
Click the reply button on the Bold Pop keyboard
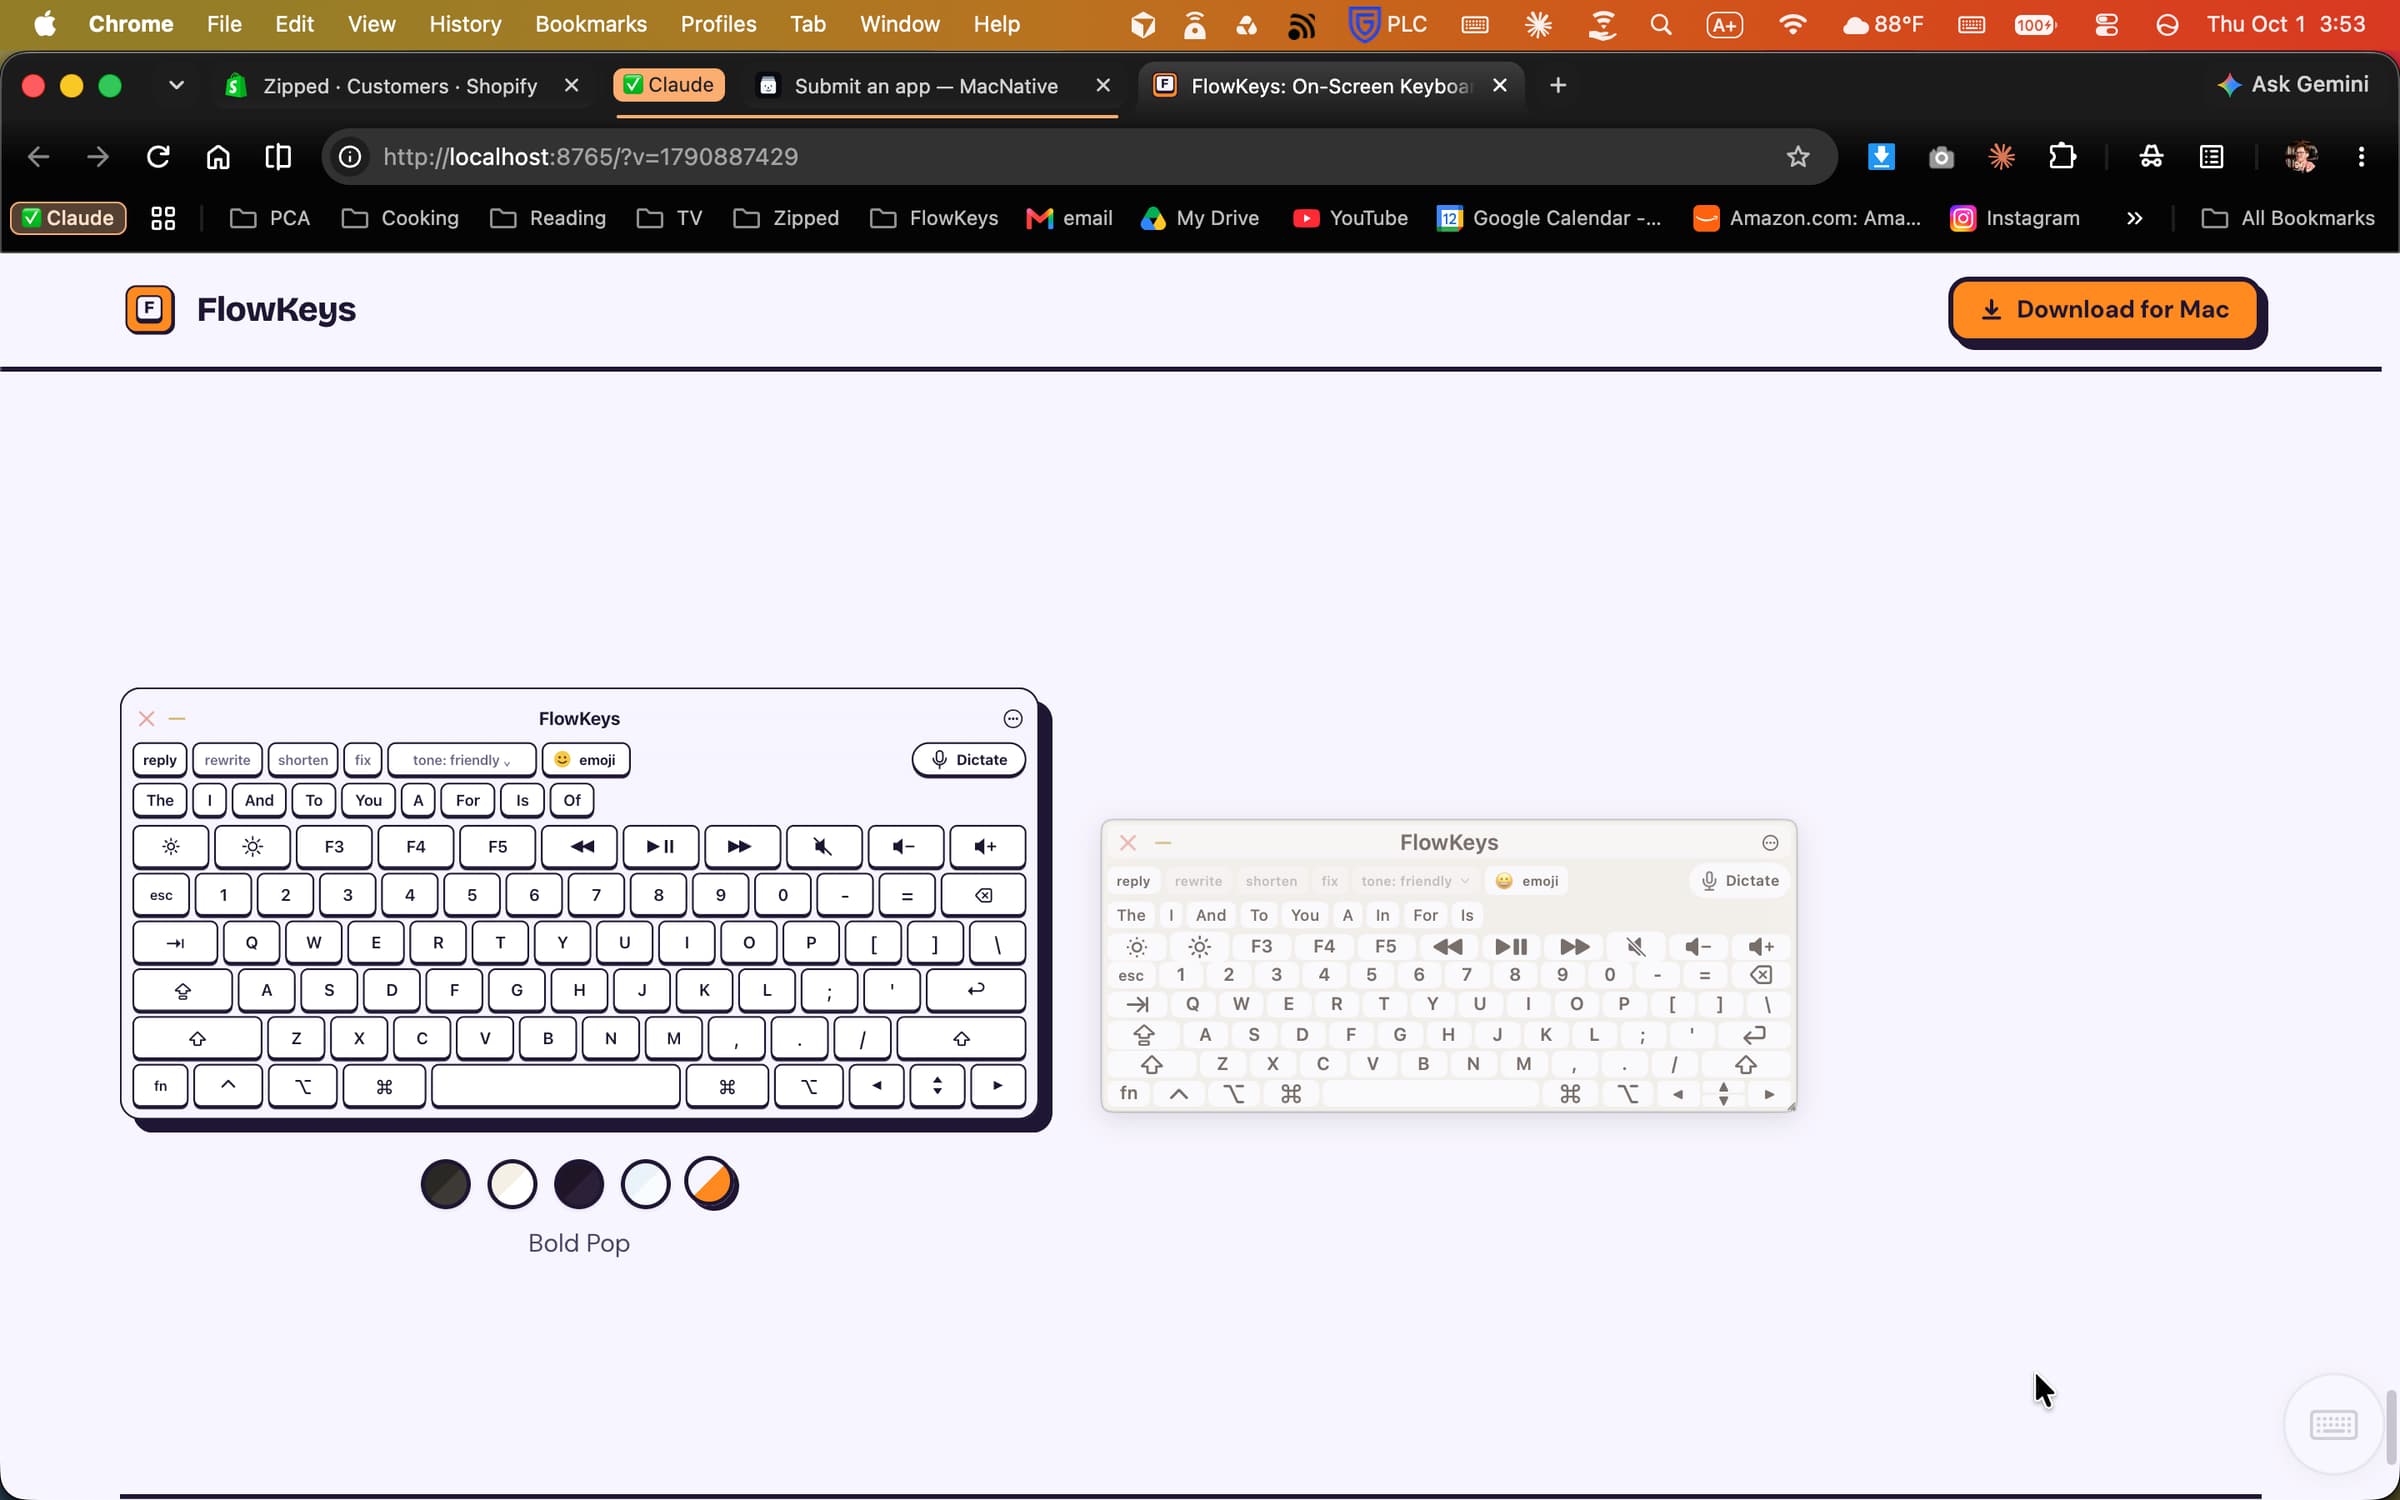coord(159,760)
